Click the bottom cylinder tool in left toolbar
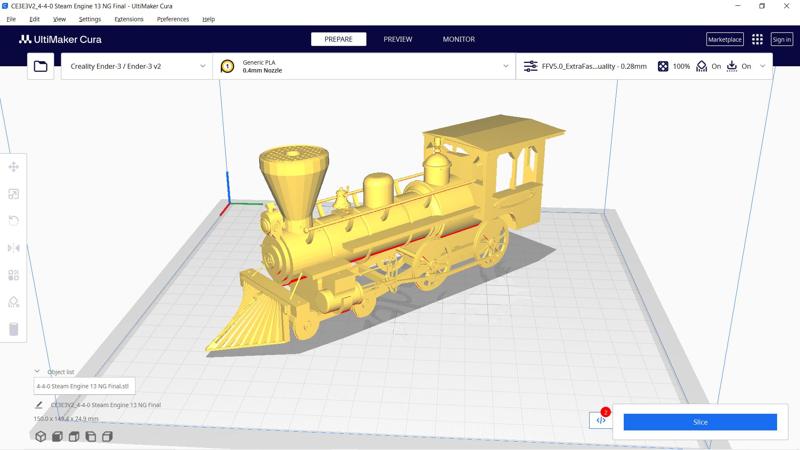The image size is (800, 450). 14,329
